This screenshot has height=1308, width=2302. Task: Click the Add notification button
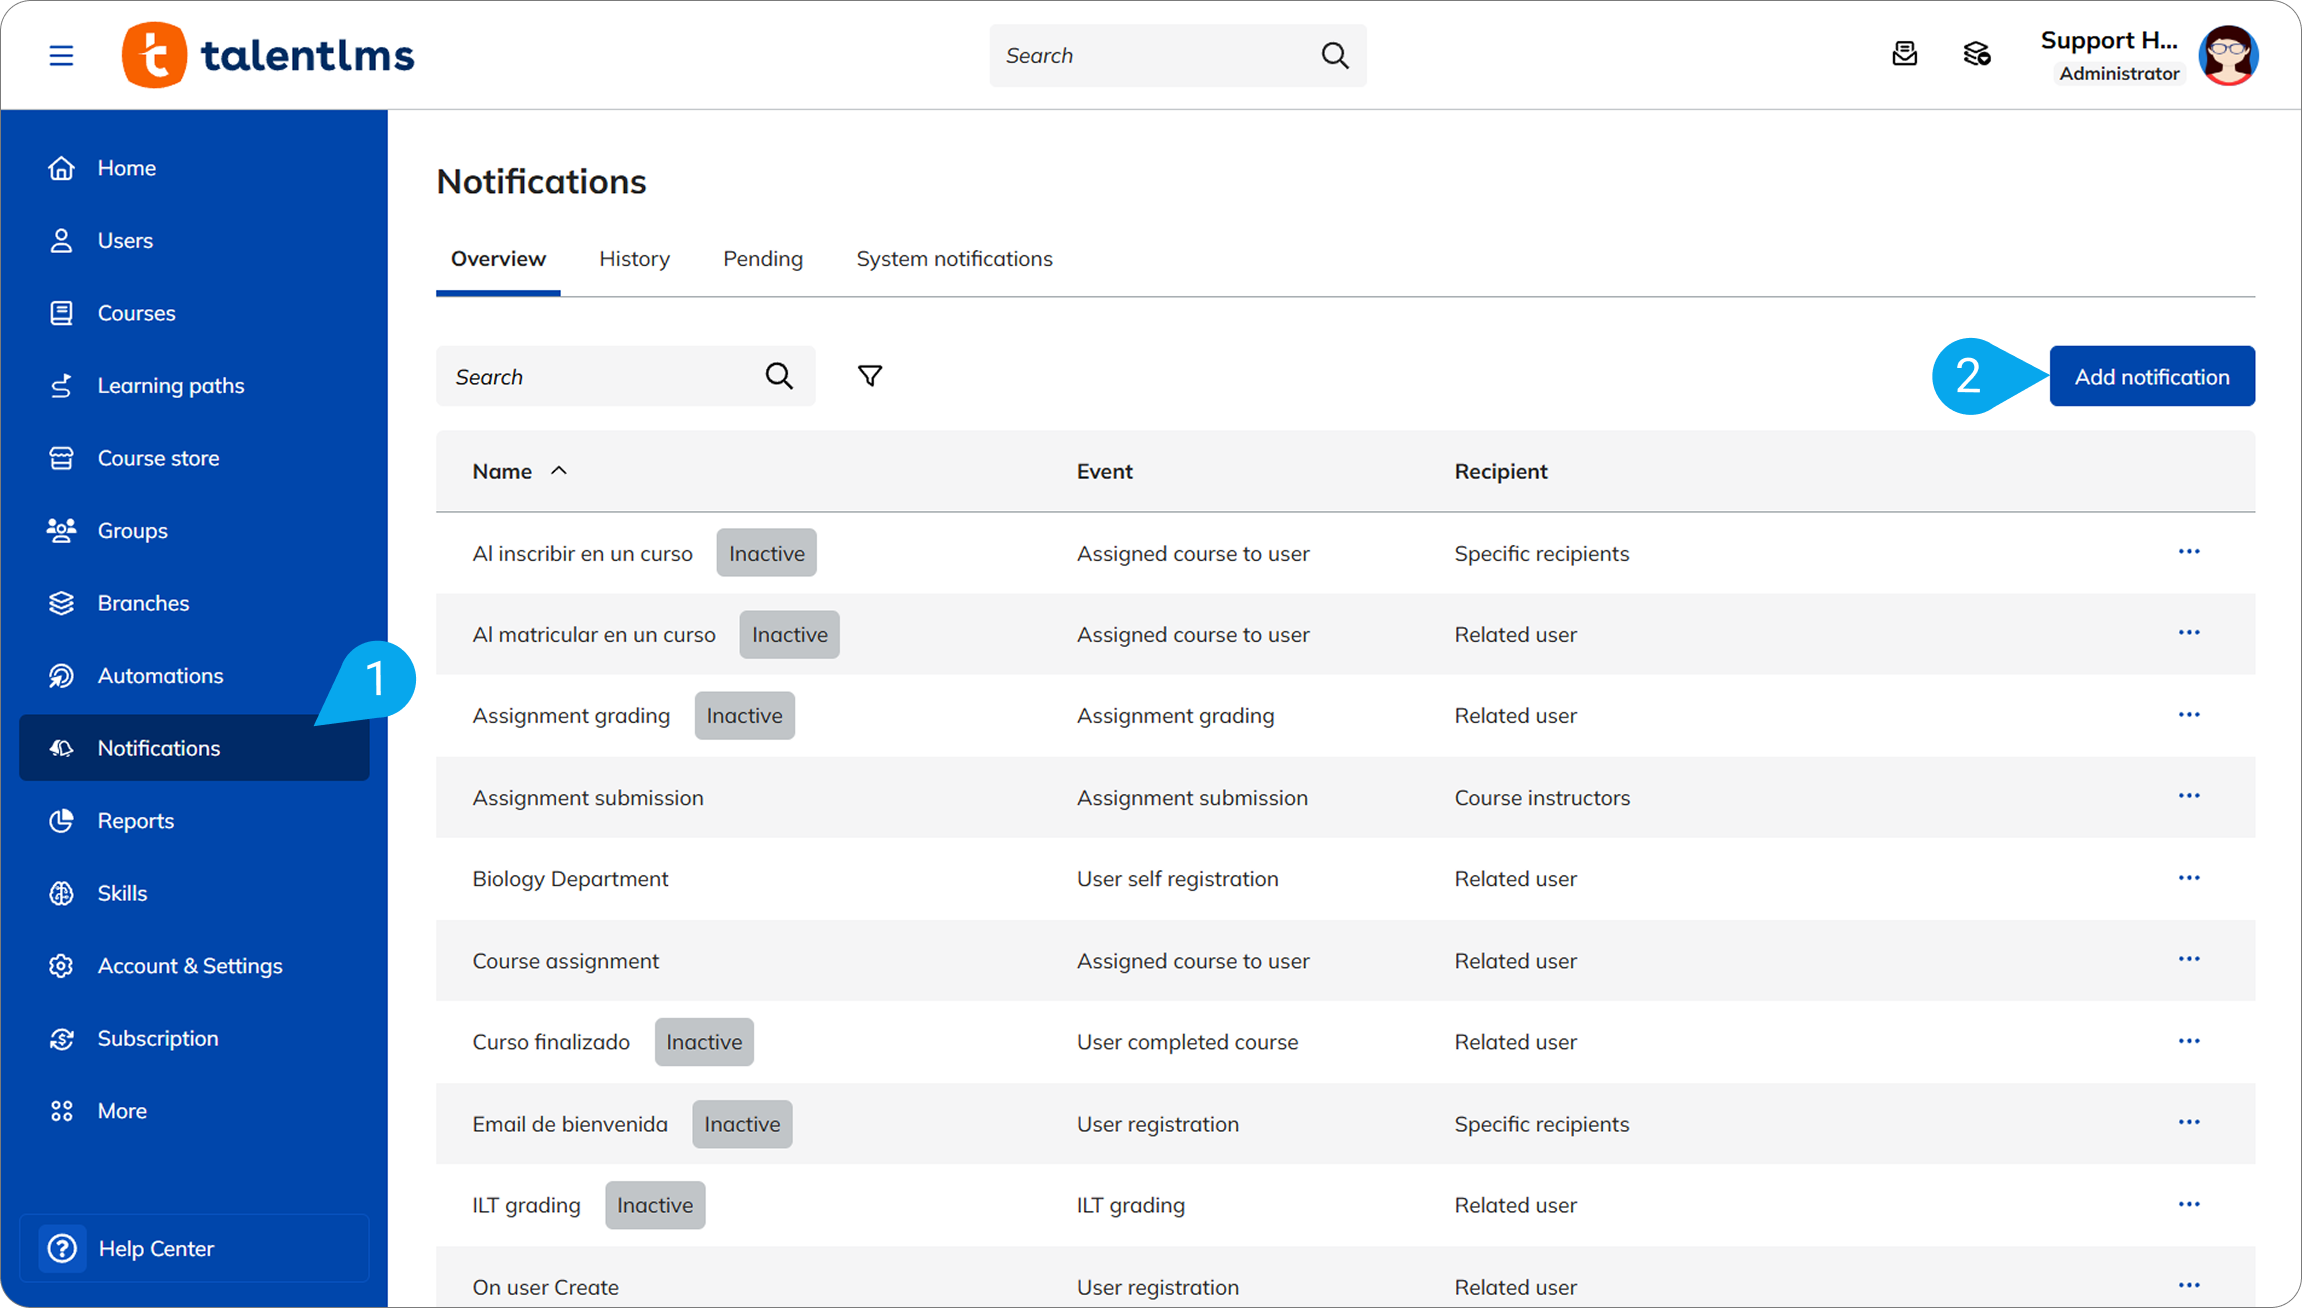(x=2151, y=377)
